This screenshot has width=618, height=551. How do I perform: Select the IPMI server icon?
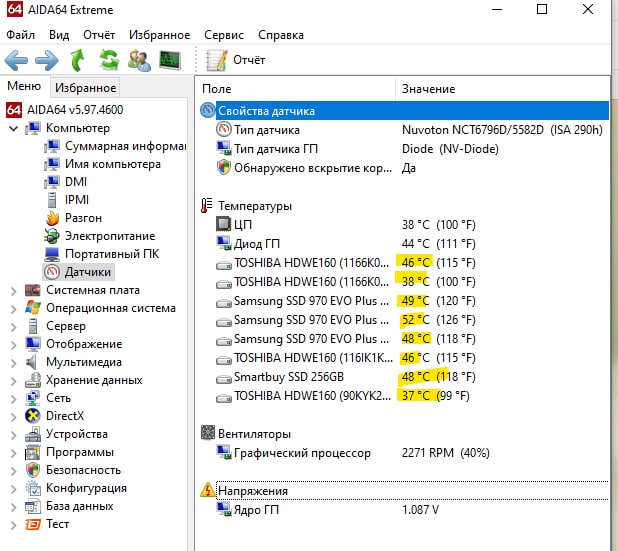click(52, 200)
